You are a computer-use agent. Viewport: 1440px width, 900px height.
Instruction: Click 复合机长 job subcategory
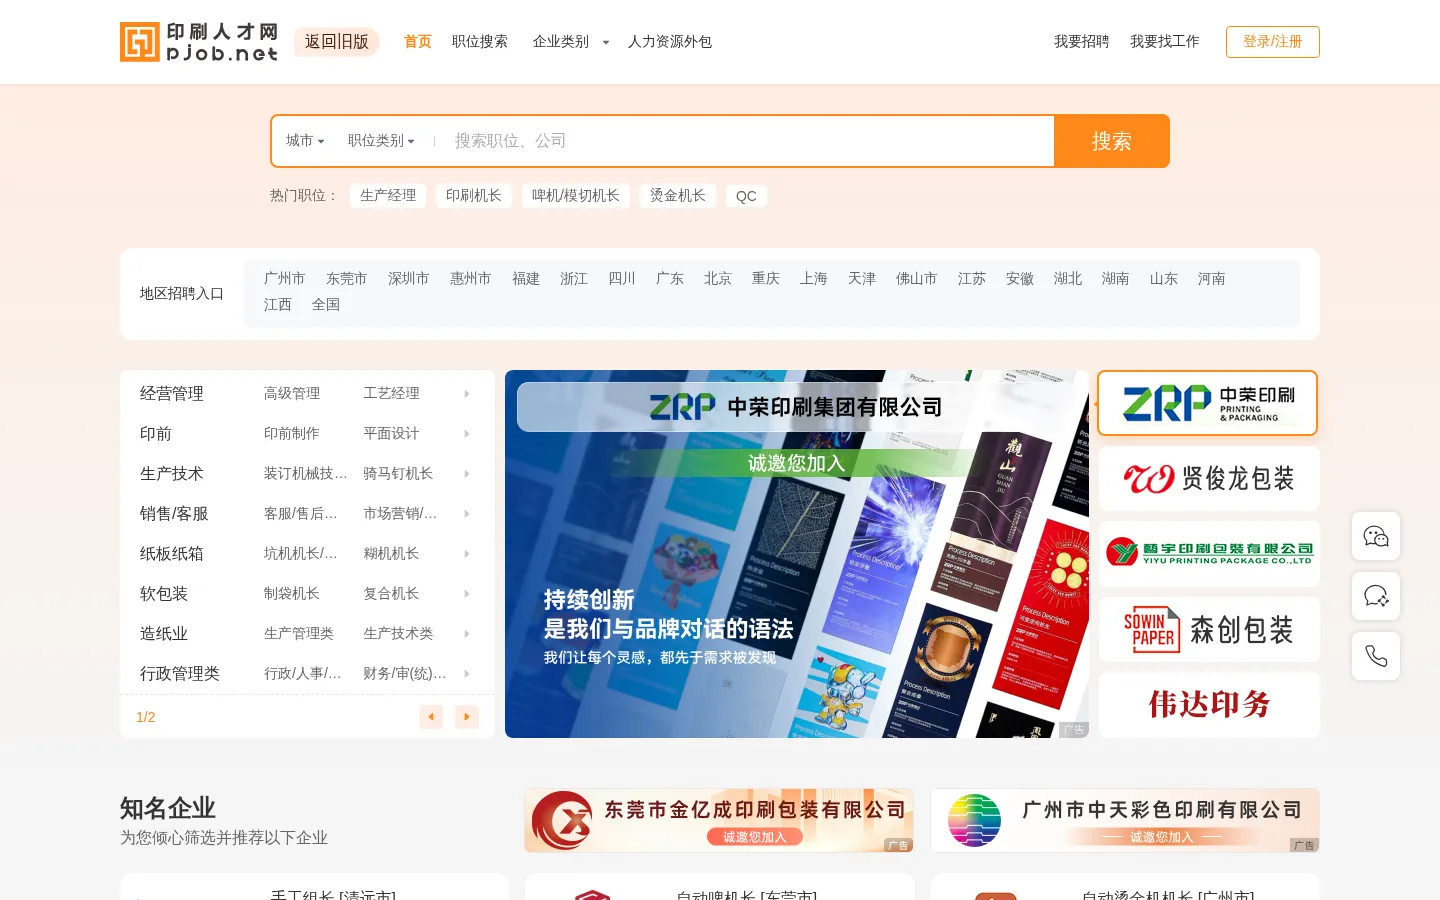coord(392,594)
